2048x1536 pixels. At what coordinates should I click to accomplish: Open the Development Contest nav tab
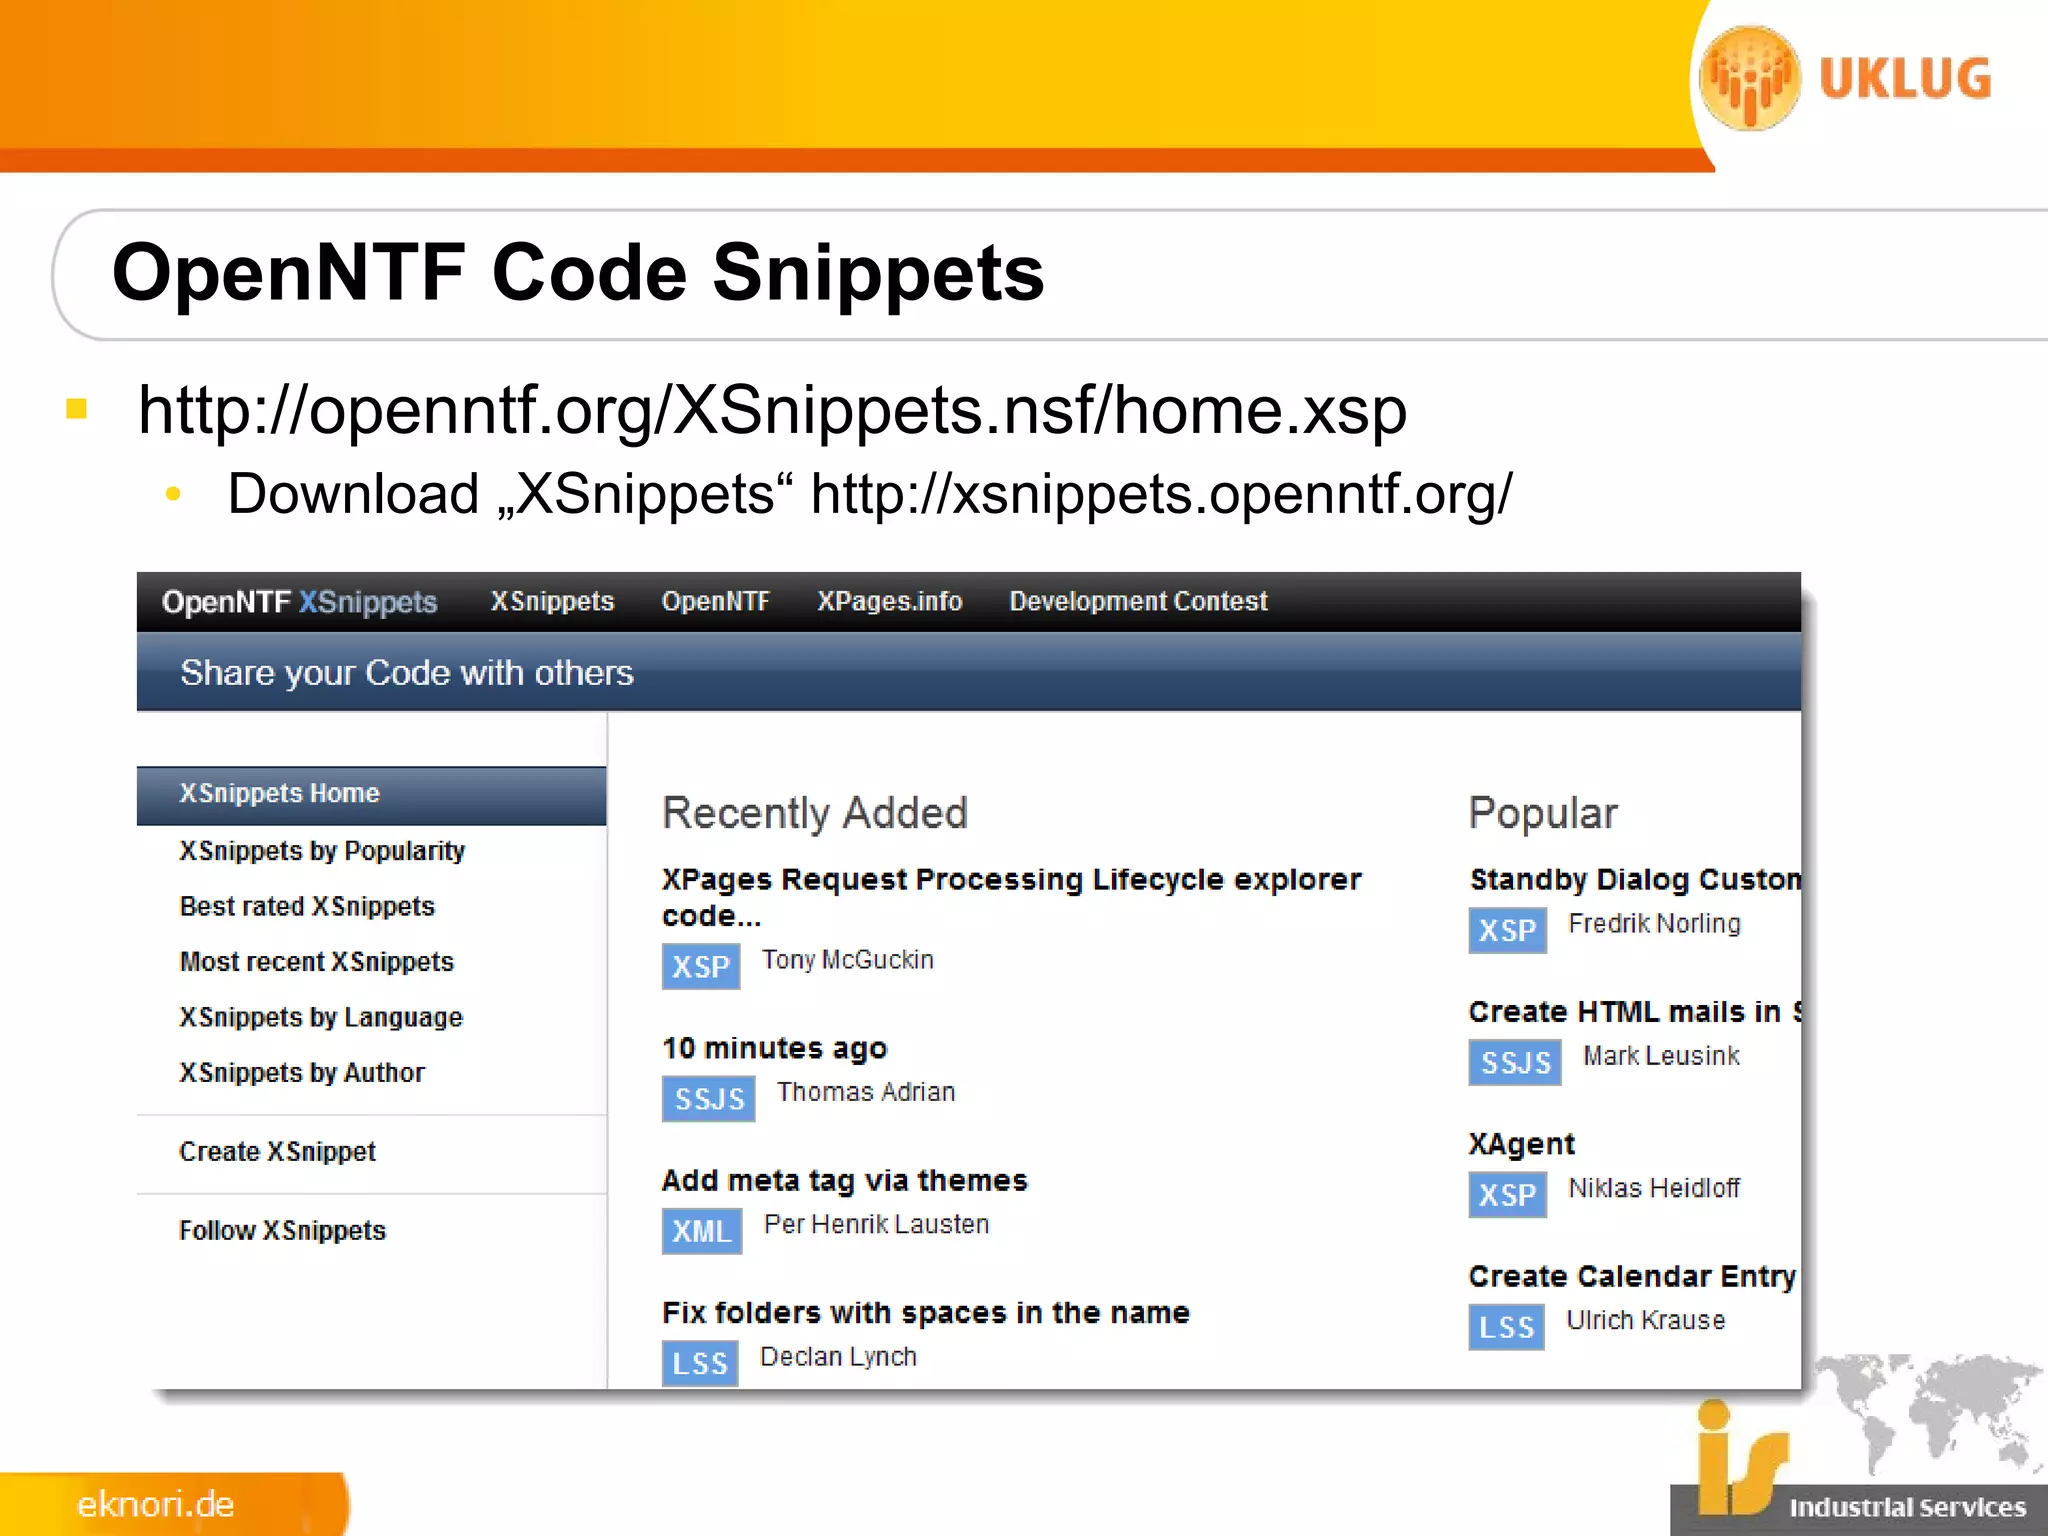click(x=1138, y=601)
